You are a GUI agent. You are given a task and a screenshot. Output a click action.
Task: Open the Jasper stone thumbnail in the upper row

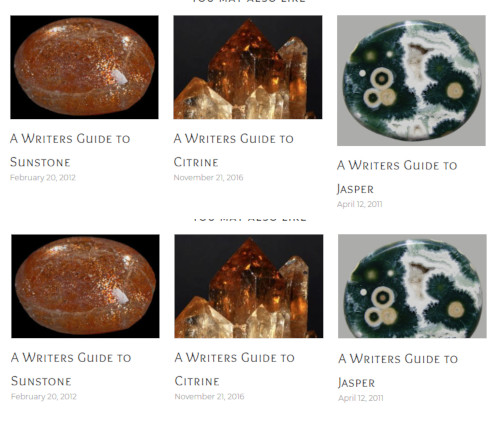[411, 80]
